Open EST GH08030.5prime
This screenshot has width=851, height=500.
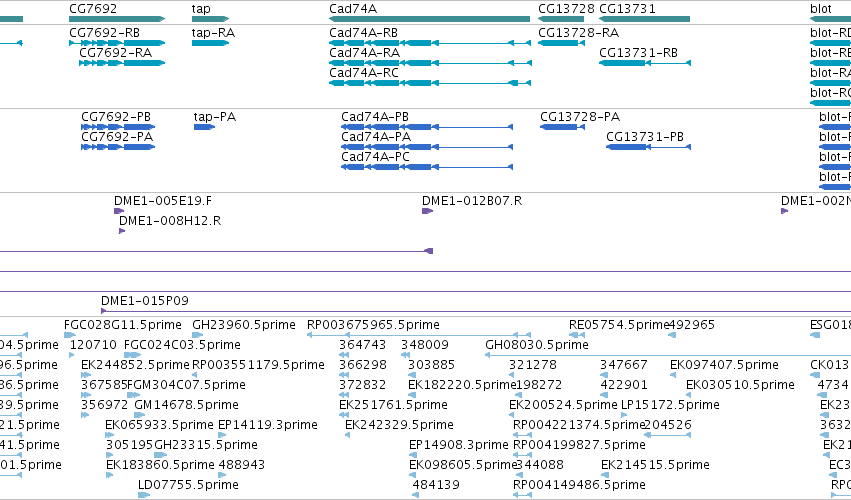tap(537, 345)
